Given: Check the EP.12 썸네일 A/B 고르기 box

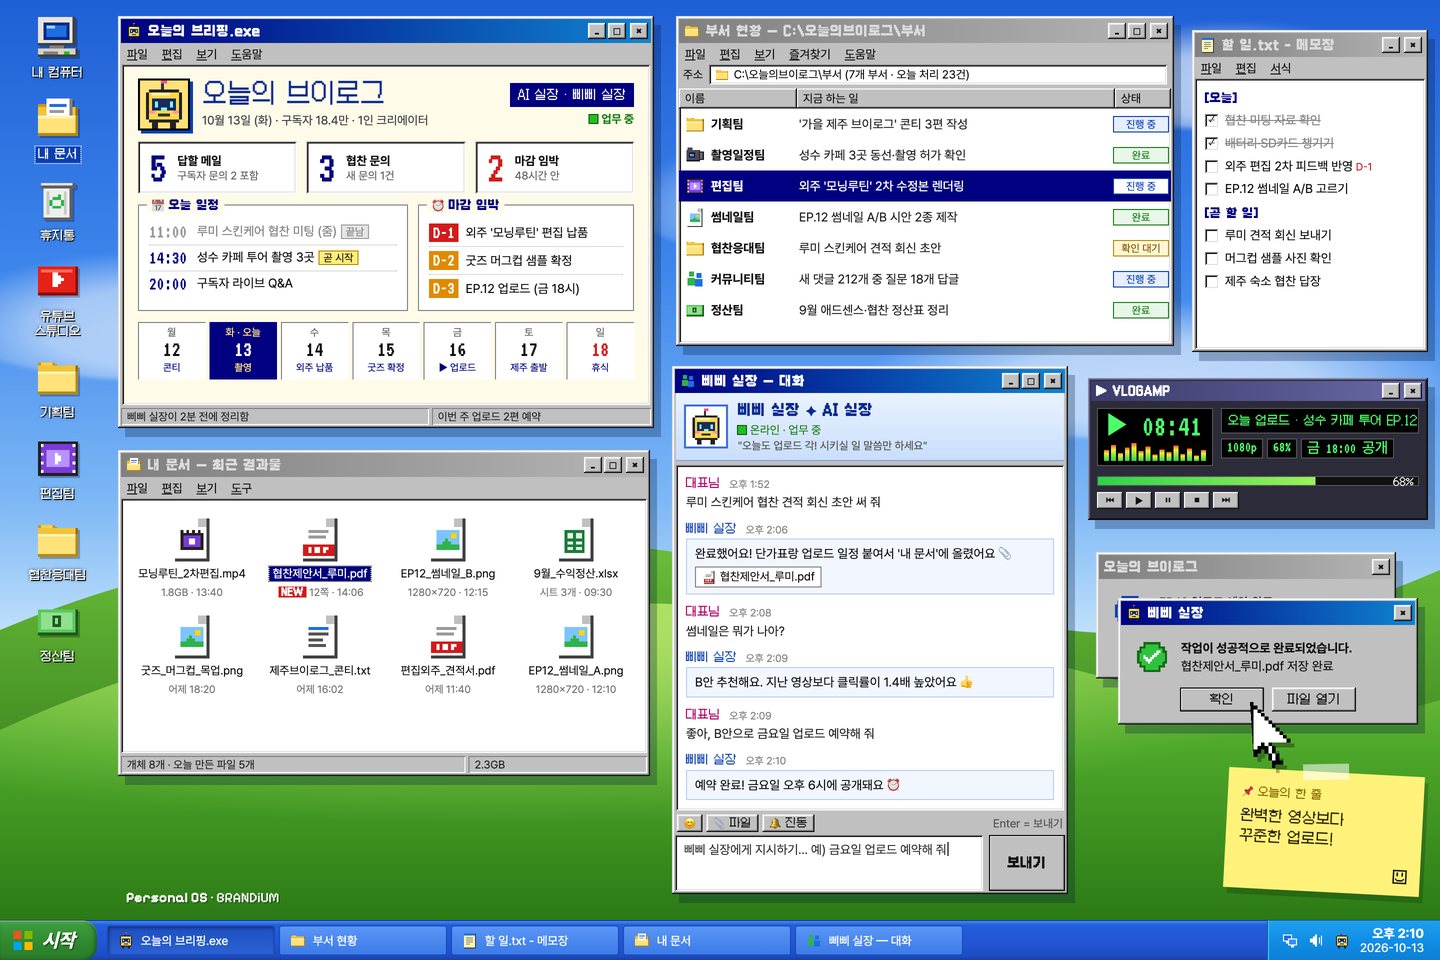Looking at the screenshot, I should tap(1211, 188).
